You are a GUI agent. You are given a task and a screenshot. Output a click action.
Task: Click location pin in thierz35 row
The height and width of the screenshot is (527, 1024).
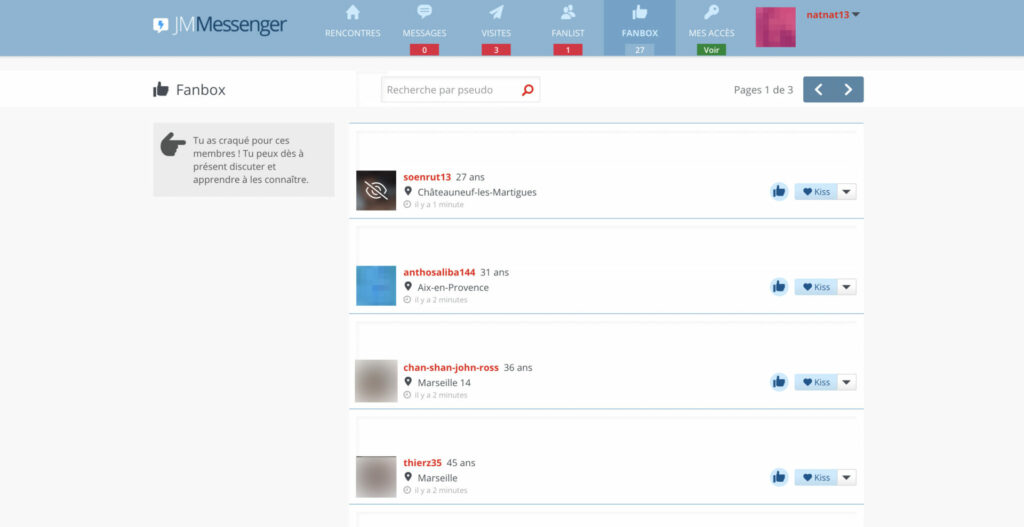click(408, 477)
